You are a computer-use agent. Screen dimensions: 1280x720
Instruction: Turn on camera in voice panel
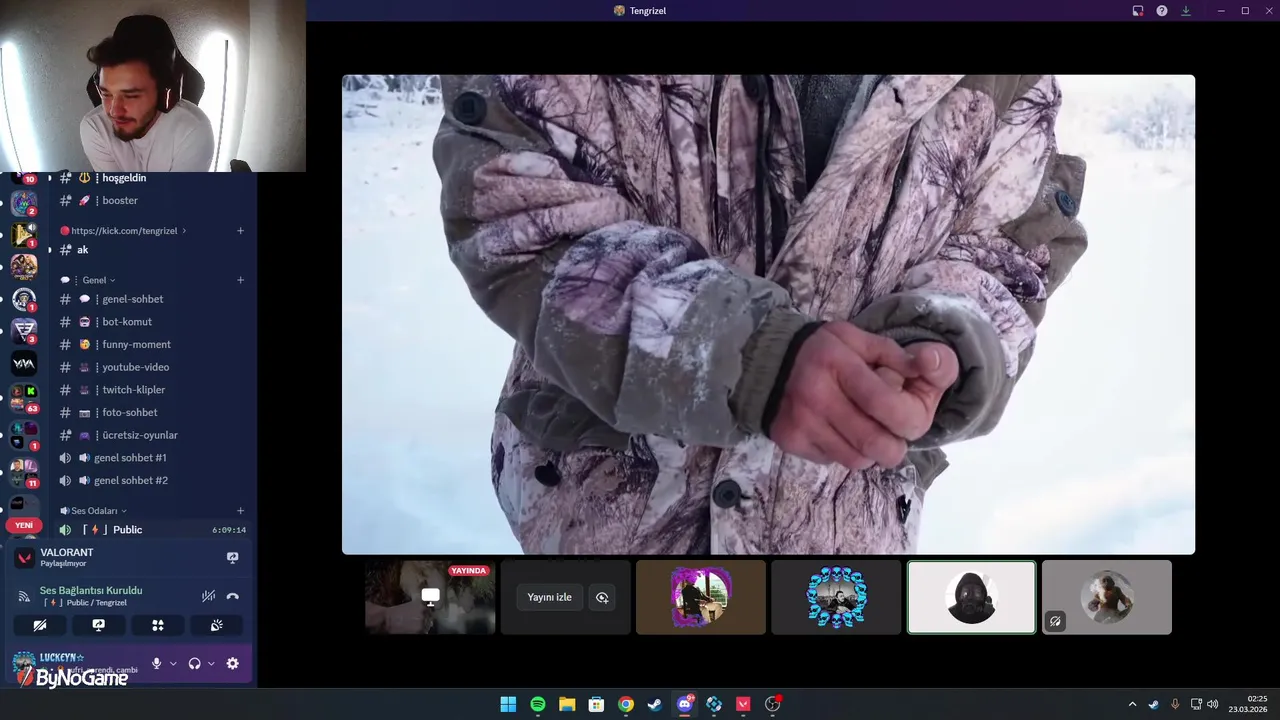coord(40,625)
